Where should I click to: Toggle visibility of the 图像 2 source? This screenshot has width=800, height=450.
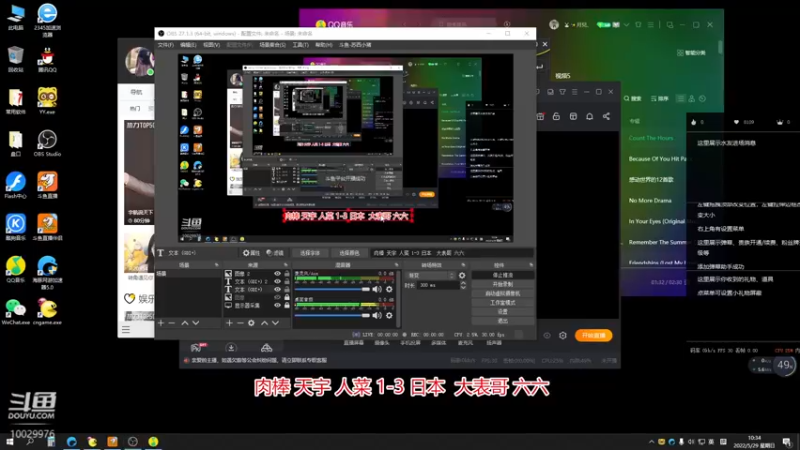[278, 274]
